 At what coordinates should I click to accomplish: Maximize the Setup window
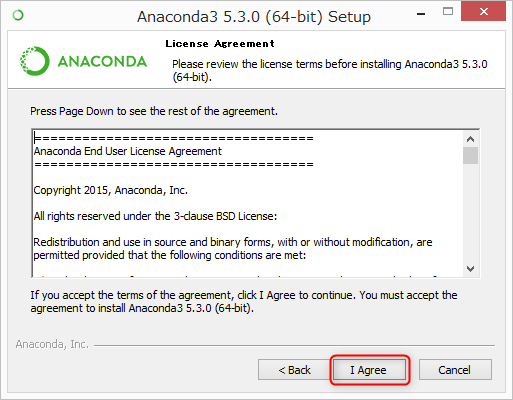pos(448,12)
